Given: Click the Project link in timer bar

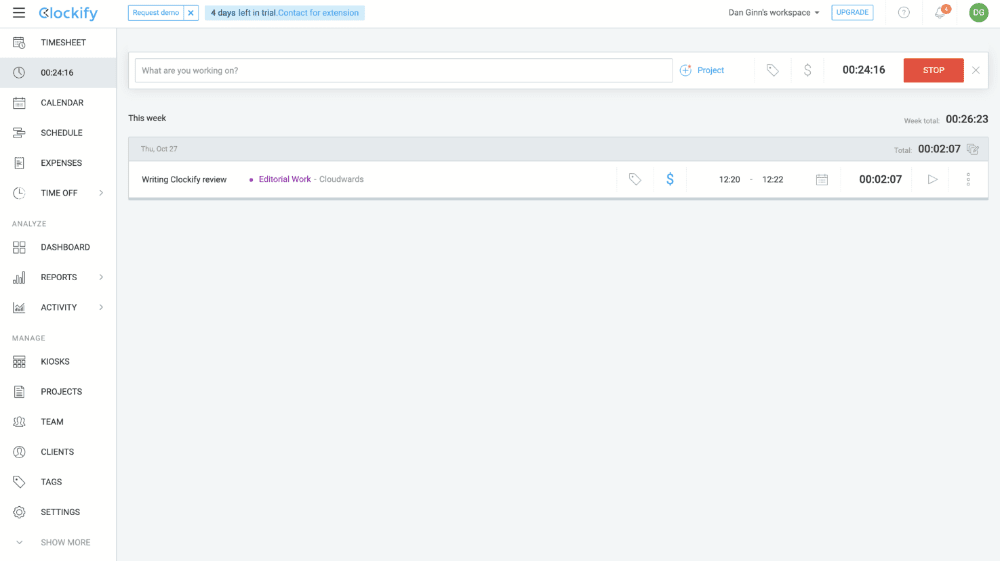Looking at the screenshot, I should coord(710,70).
